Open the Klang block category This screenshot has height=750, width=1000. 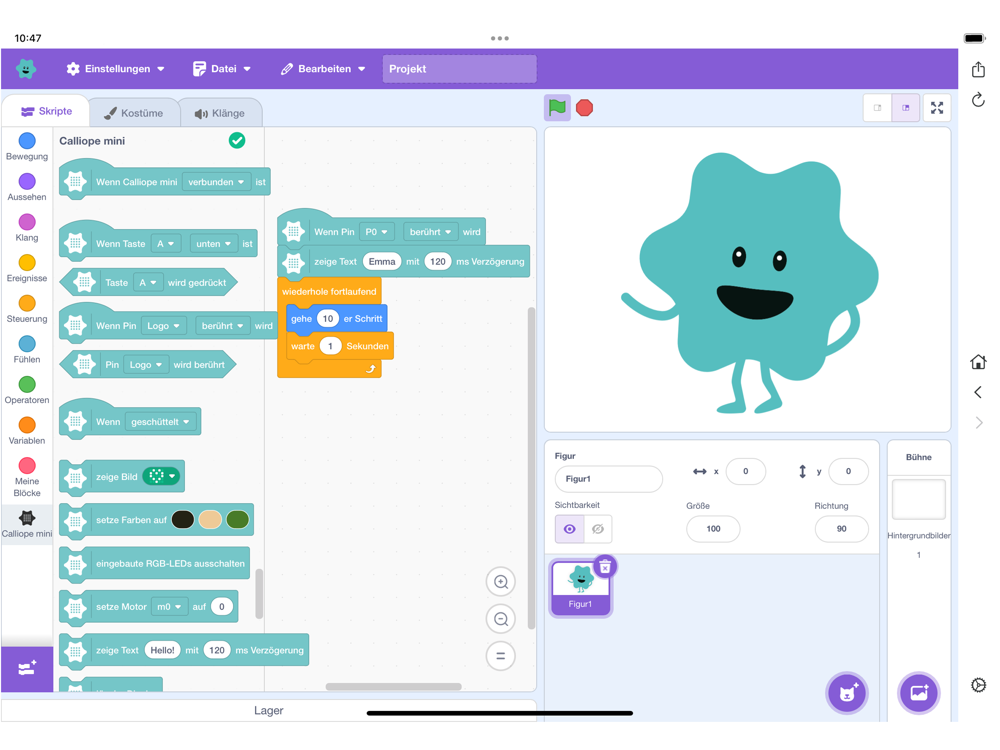27,228
